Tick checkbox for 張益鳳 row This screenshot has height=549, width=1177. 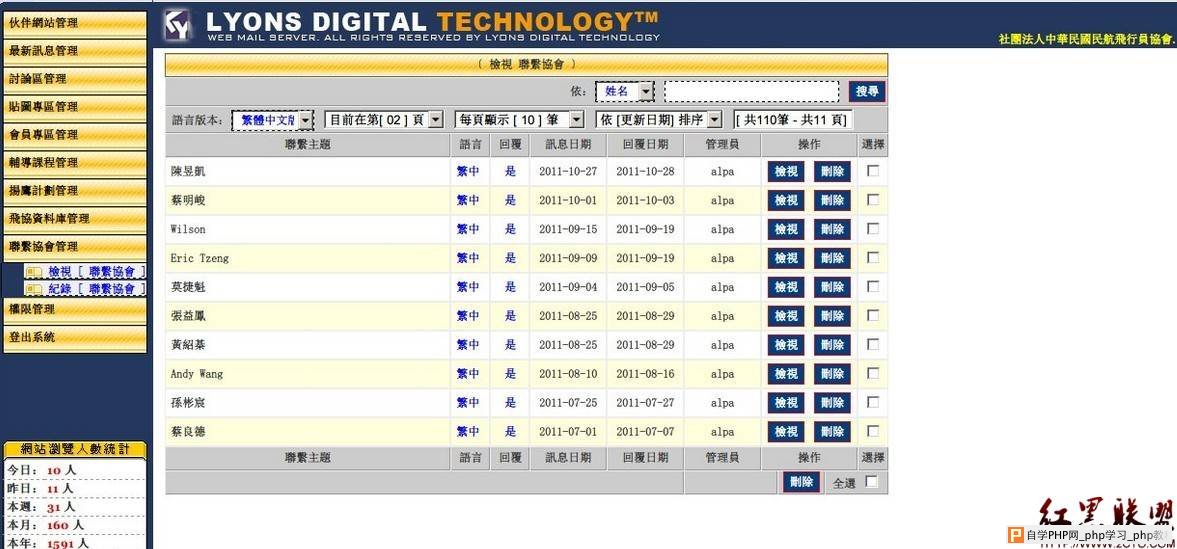[872, 315]
